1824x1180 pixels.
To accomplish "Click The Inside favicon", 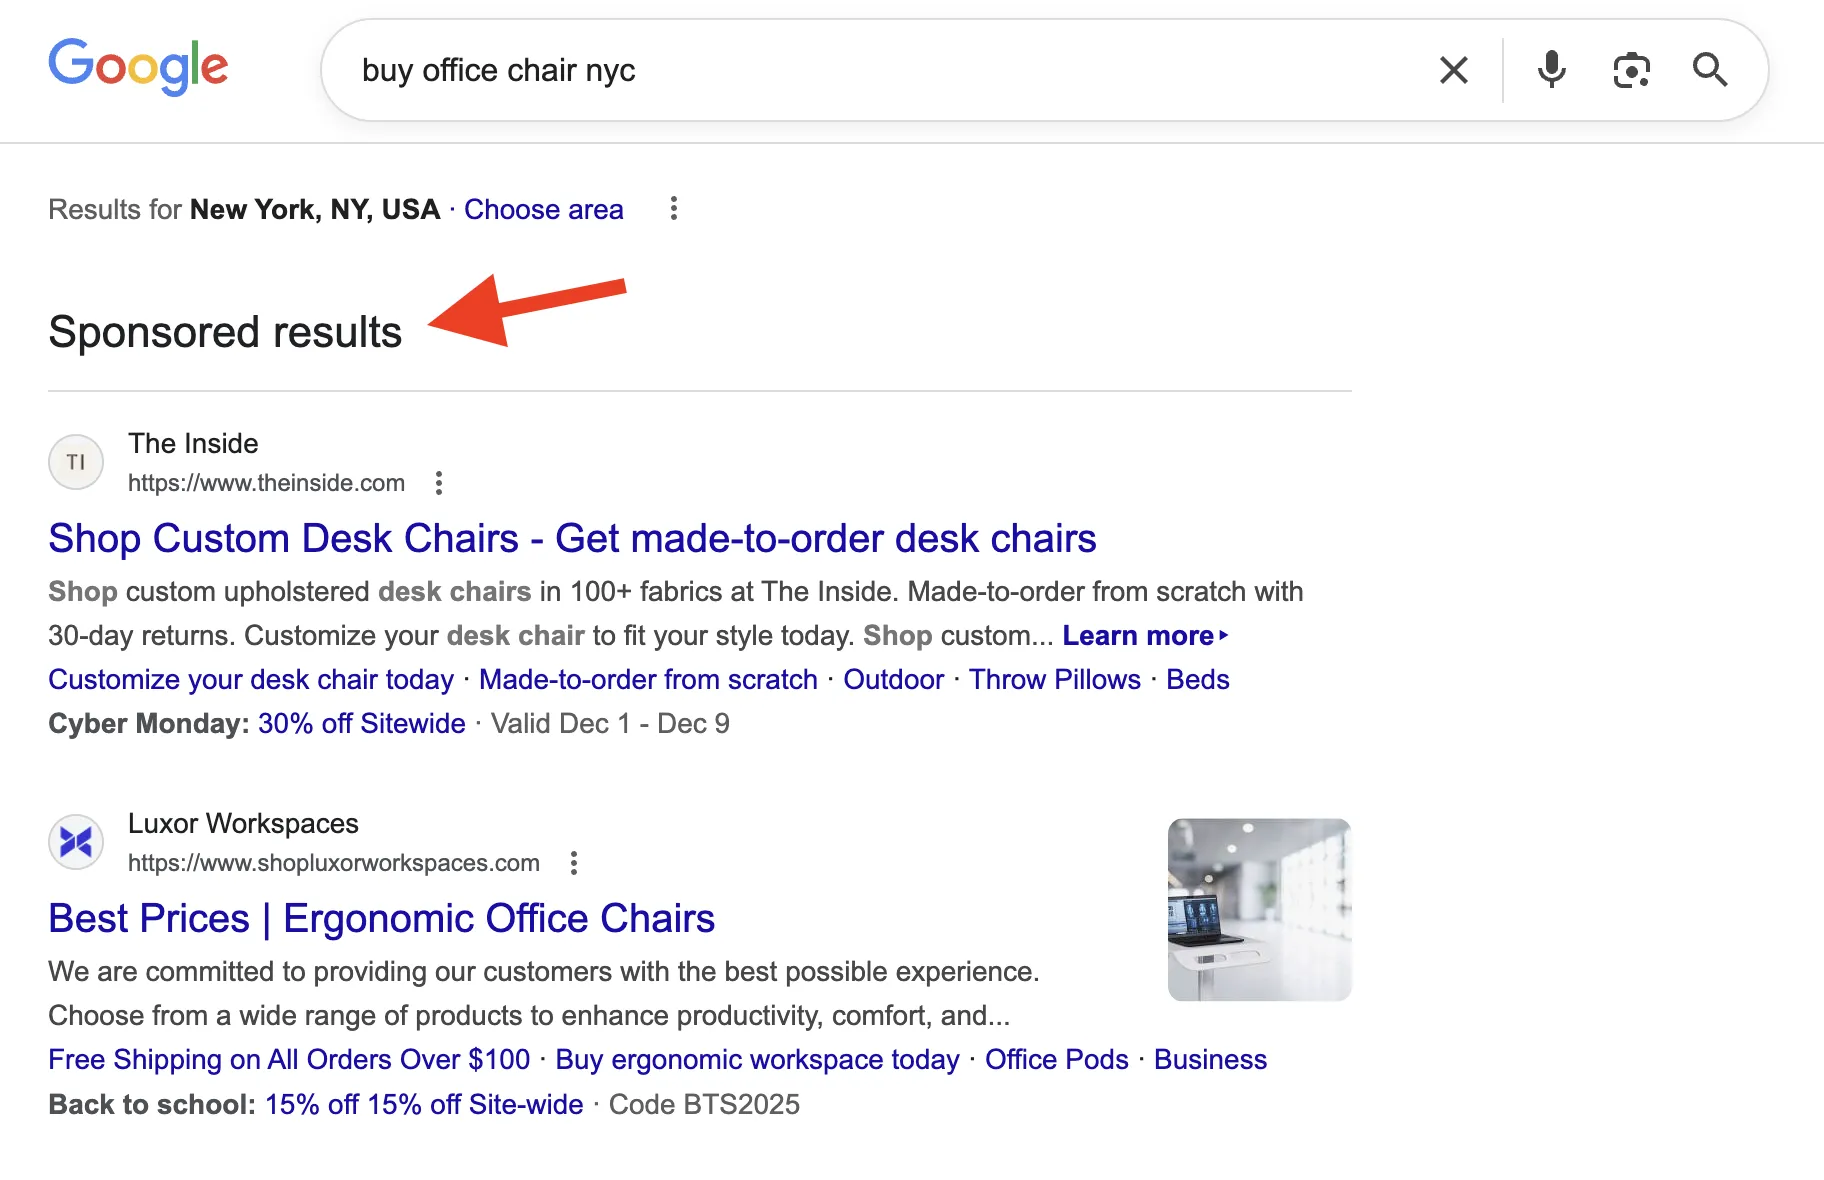I will [75, 462].
